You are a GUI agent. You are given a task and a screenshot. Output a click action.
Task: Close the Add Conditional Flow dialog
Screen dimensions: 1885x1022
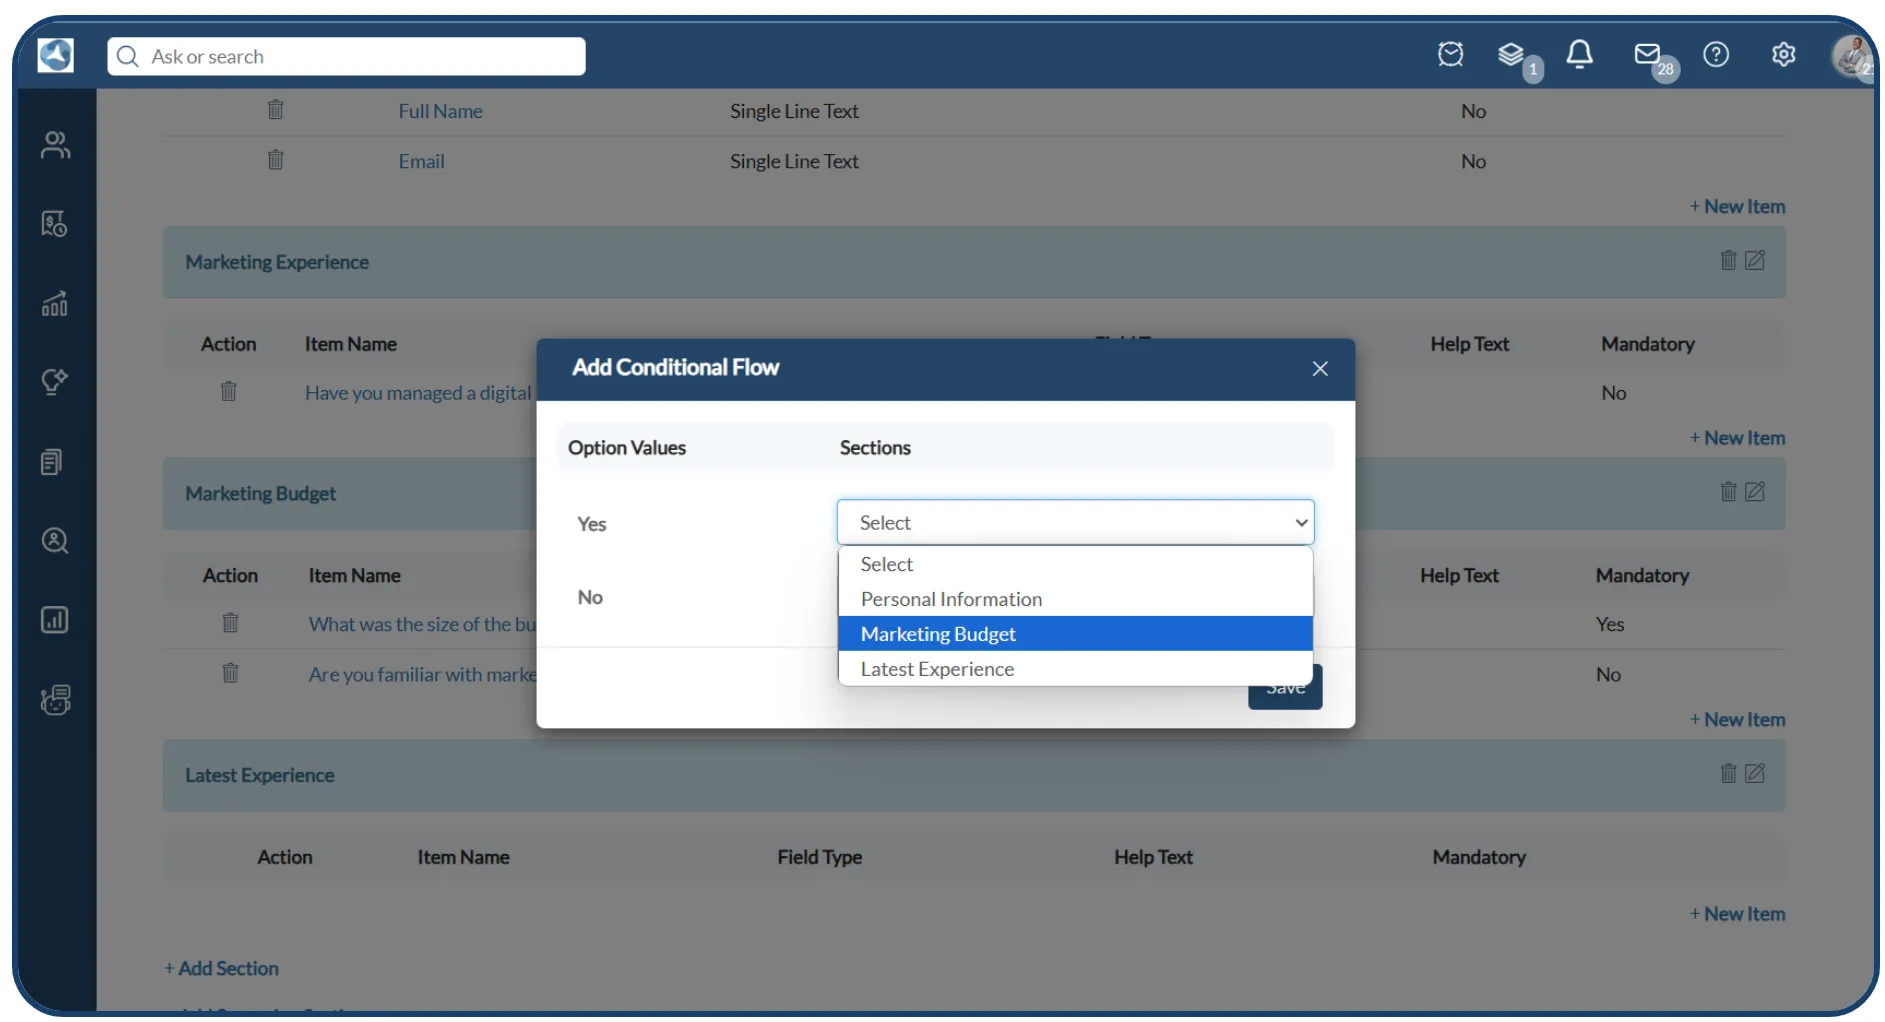coord(1320,369)
